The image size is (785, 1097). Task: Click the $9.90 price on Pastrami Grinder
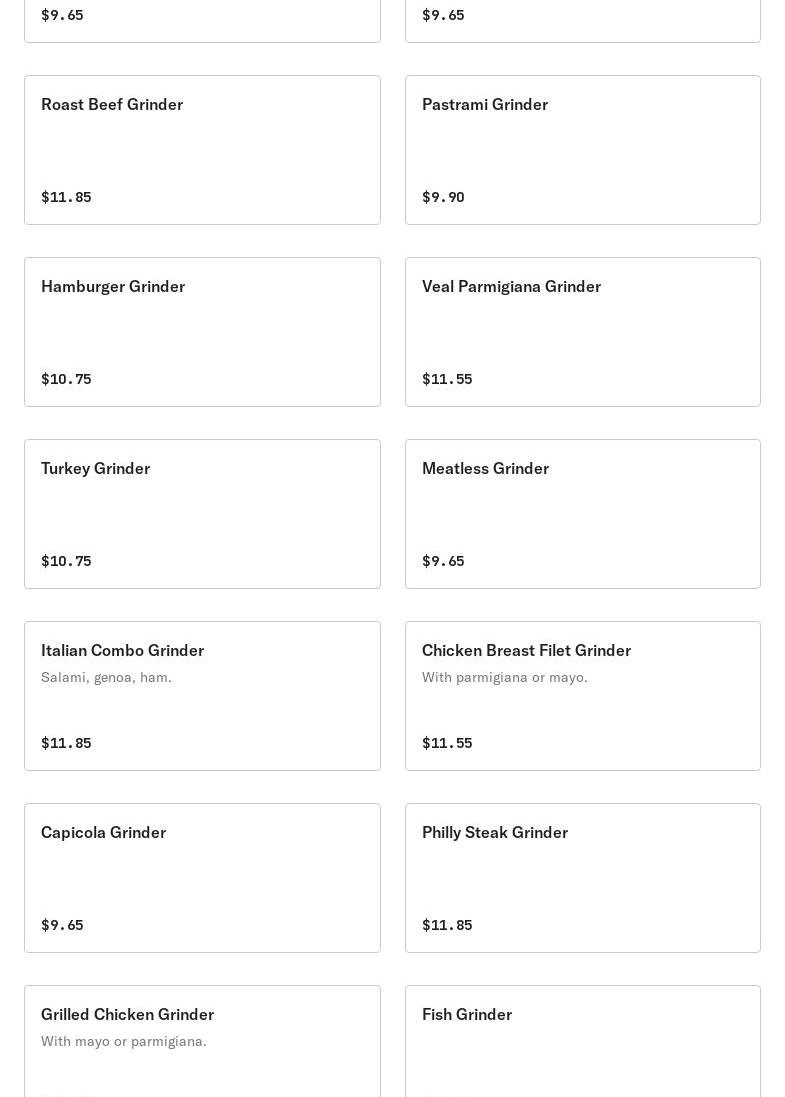click(x=443, y=197)
